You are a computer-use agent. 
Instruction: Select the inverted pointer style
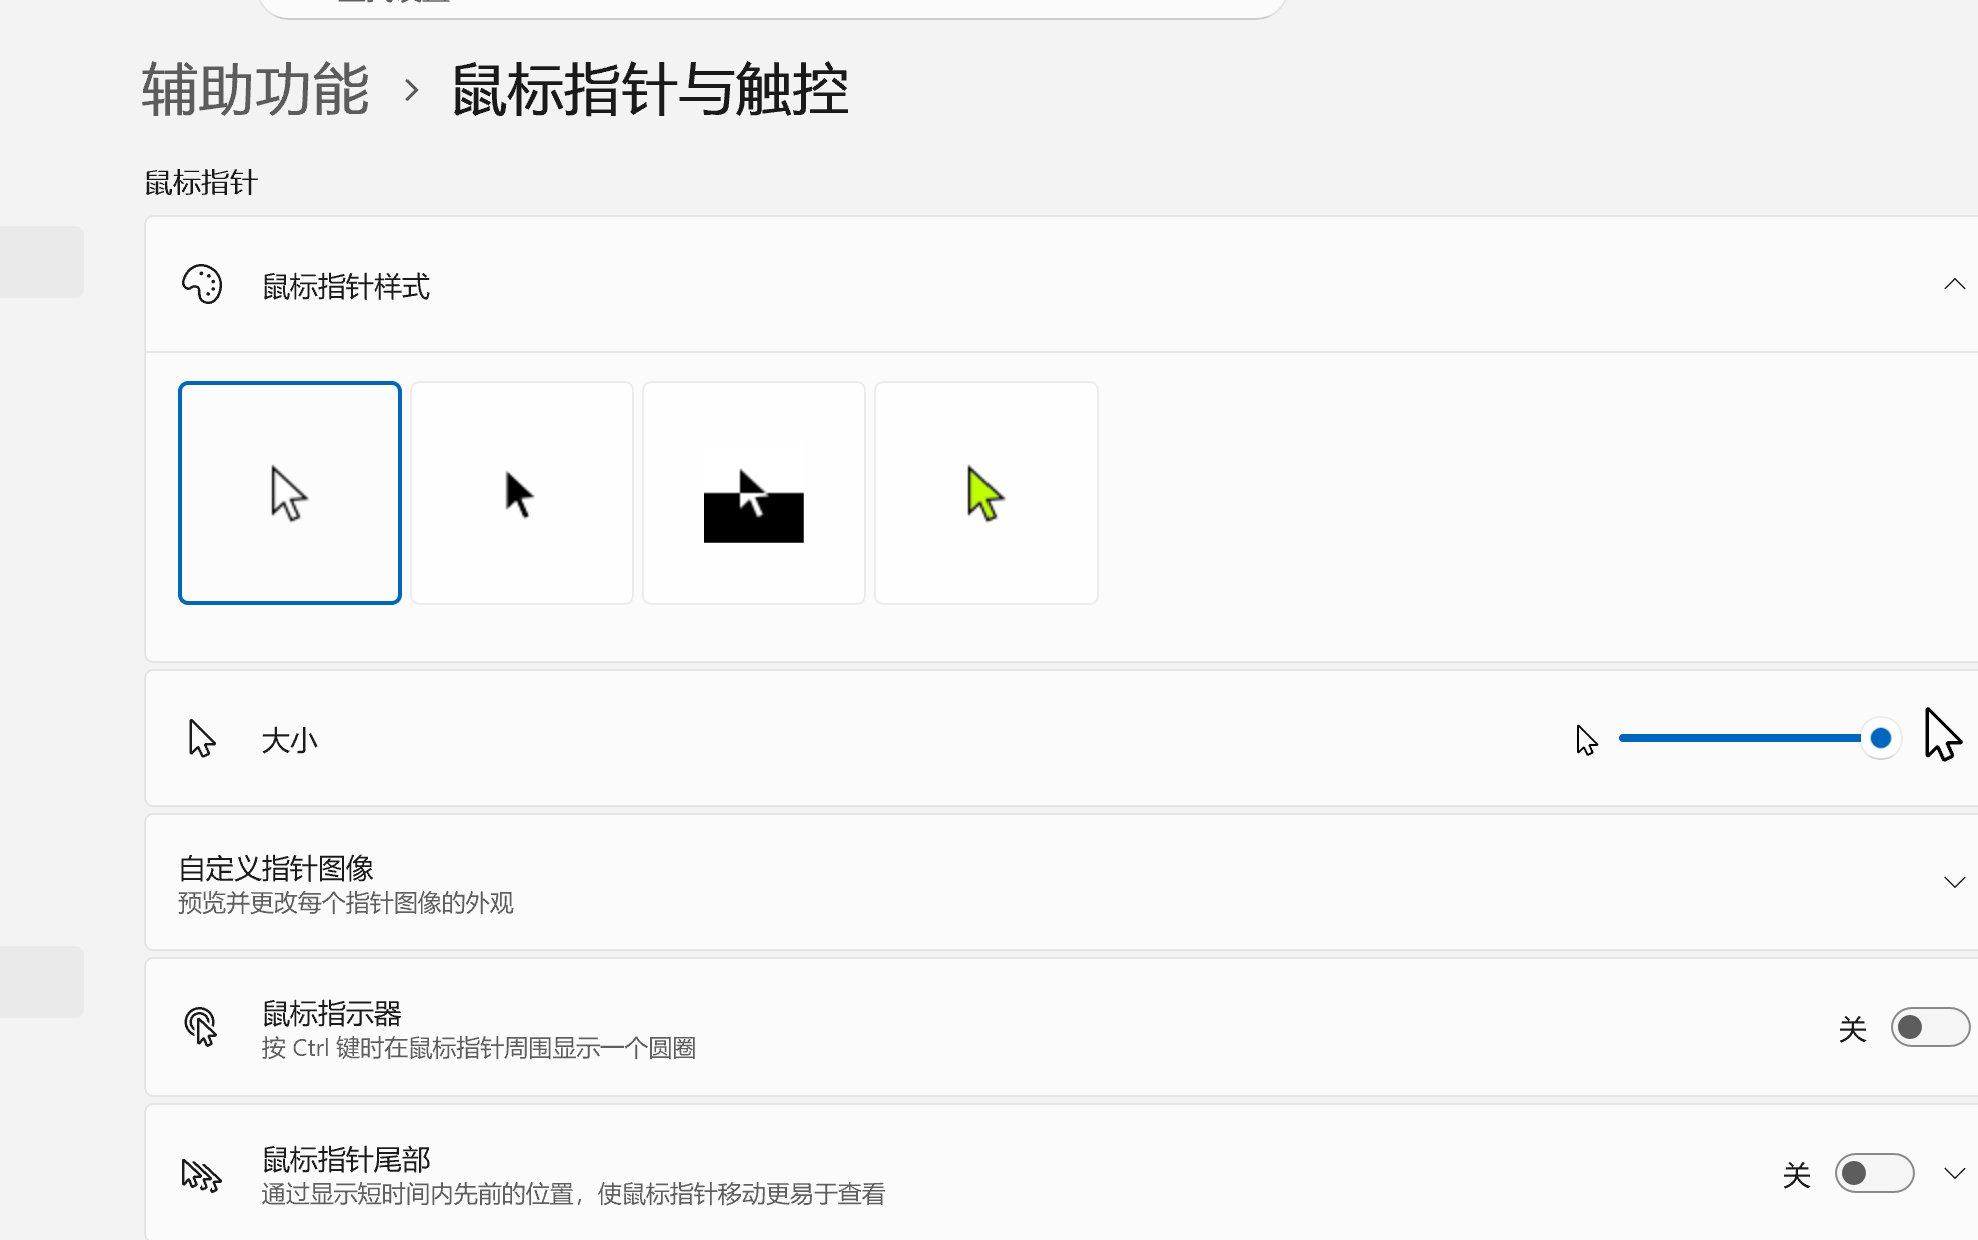(754, 493)
